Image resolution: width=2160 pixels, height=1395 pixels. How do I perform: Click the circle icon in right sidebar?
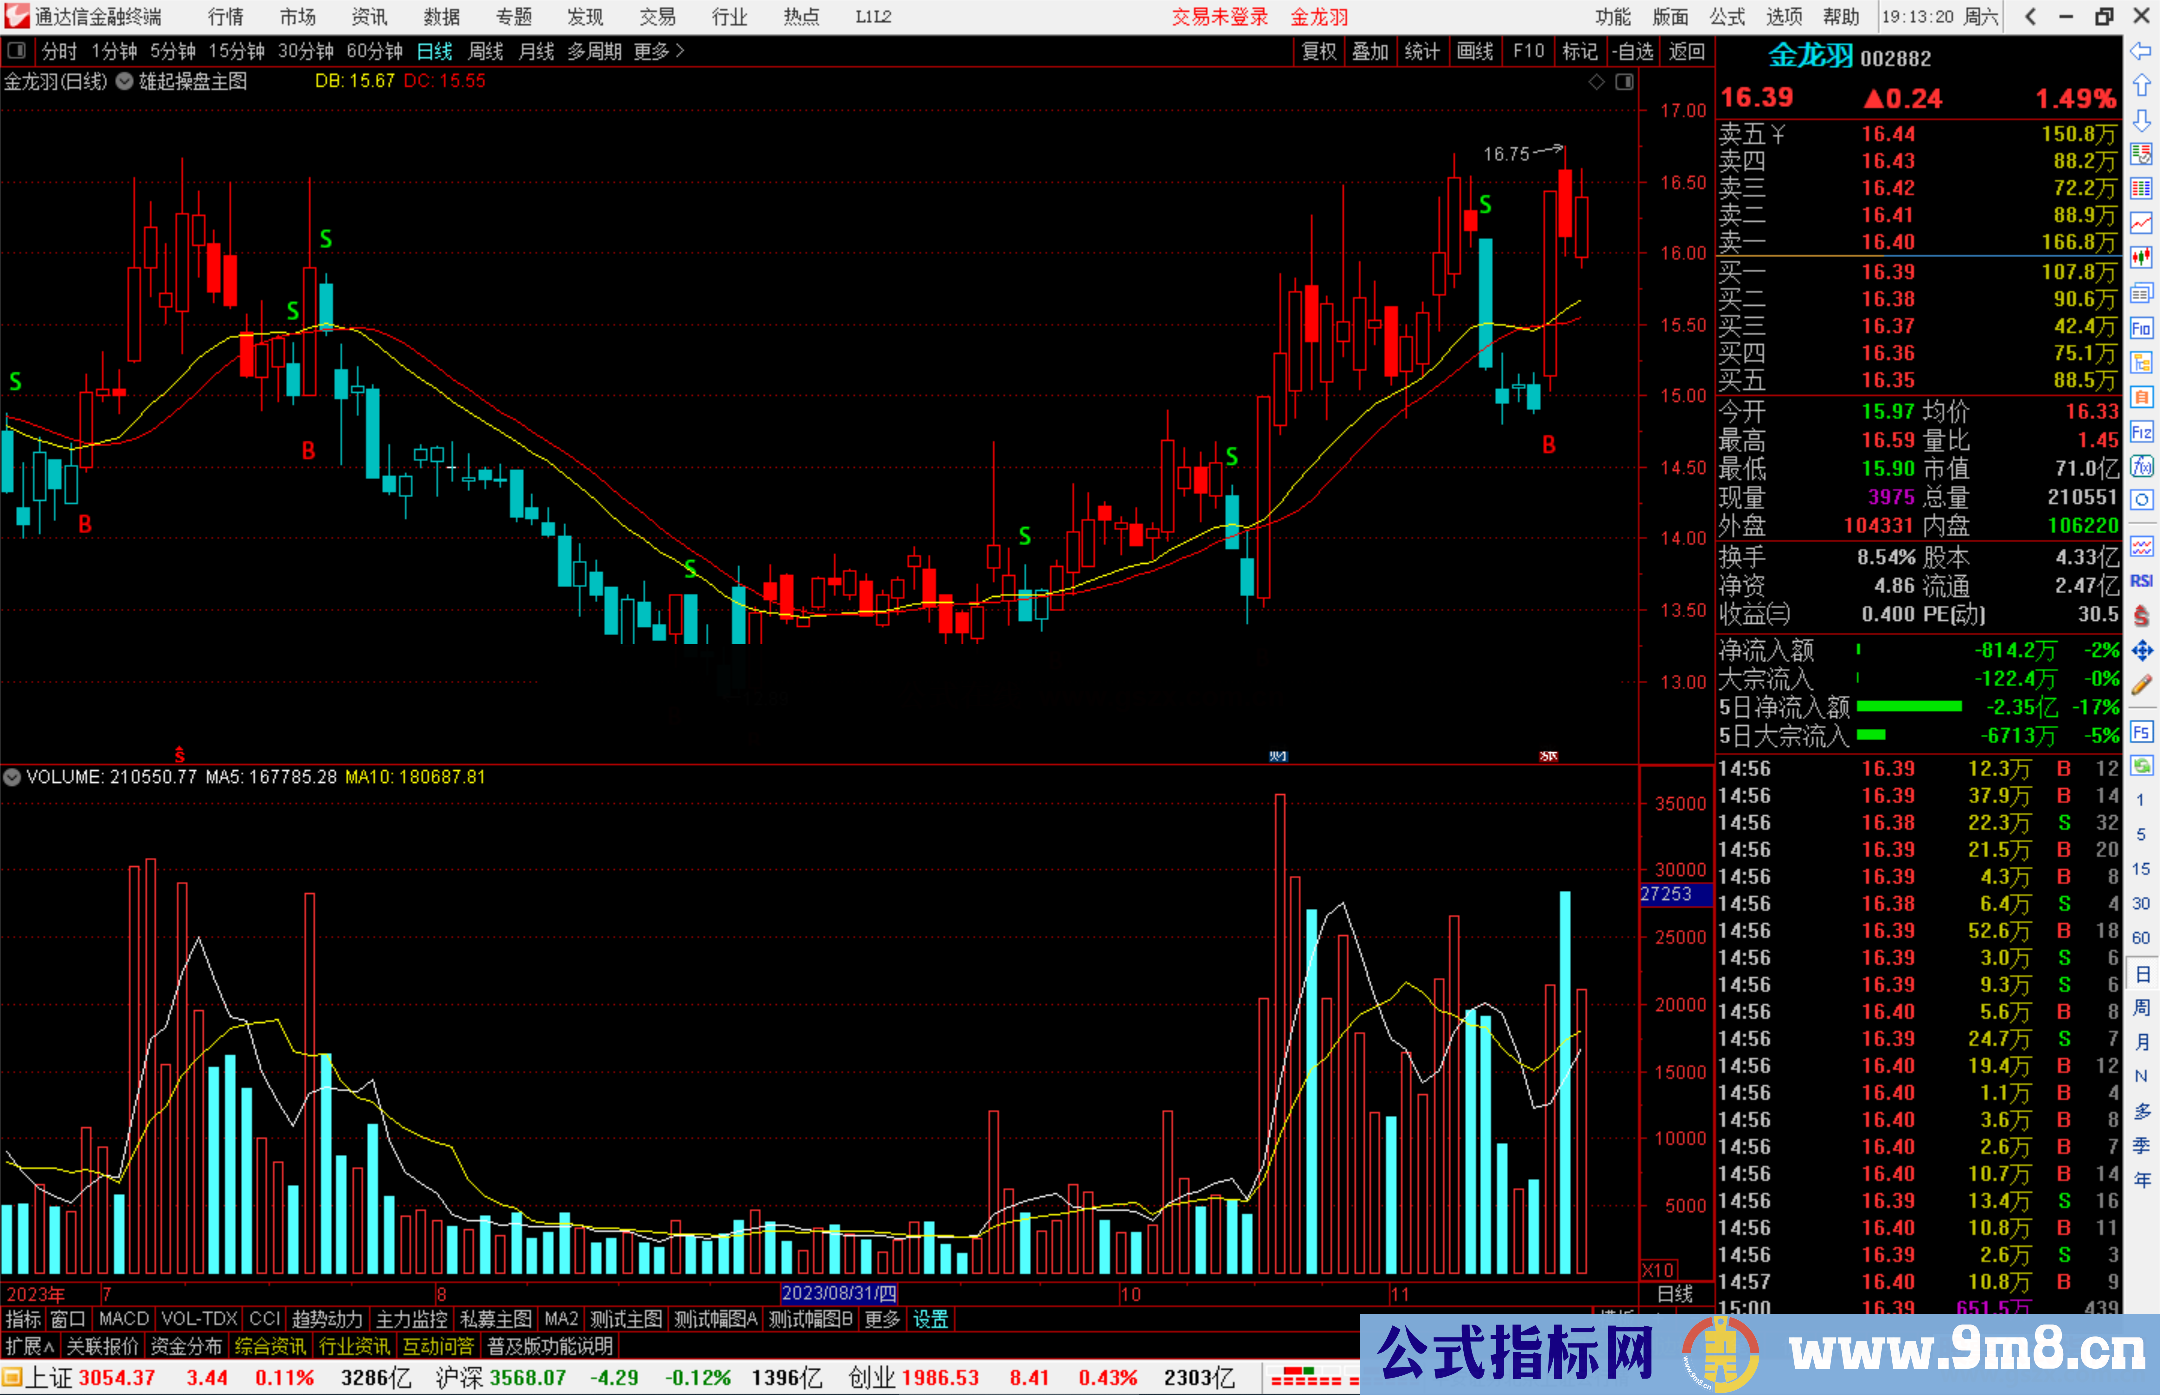pos(2141,500)
